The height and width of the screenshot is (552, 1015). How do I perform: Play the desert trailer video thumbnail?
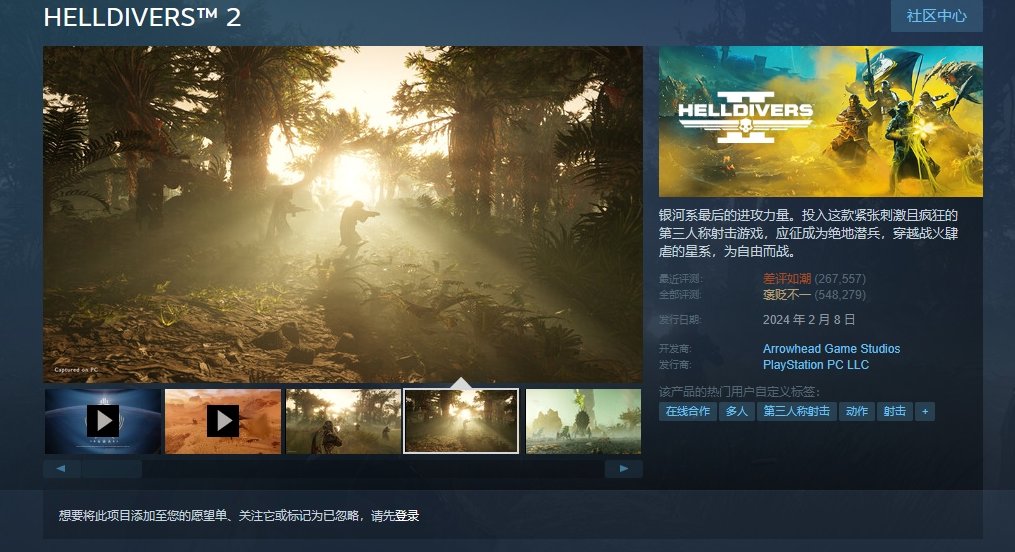coord(223,421)
